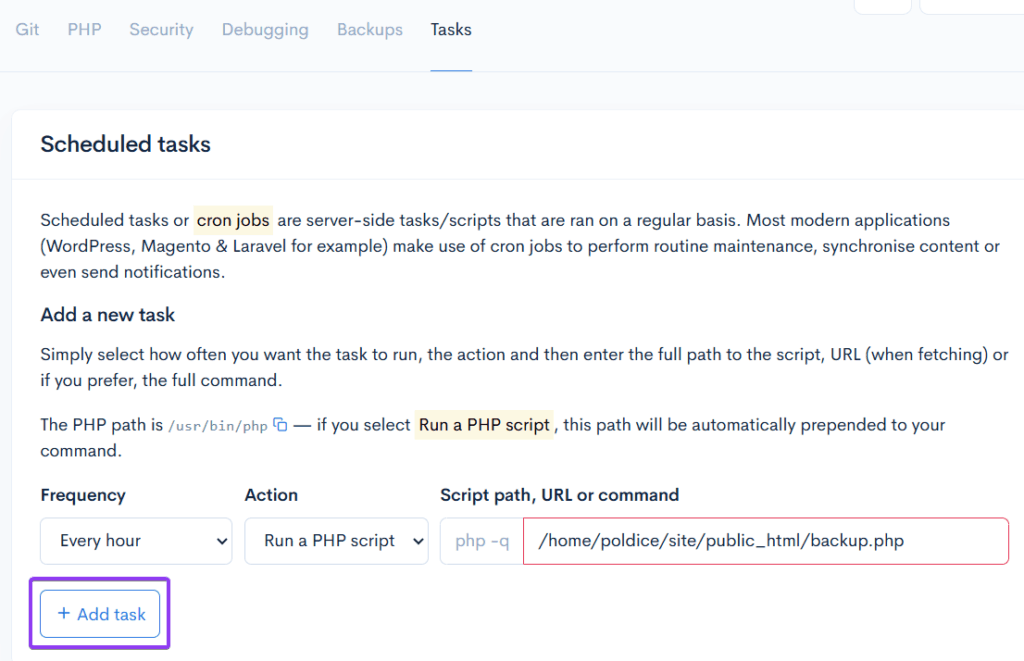Switch to the Git tab
This screenshot has width=1024, height=661.
click(x=27, y=29)
